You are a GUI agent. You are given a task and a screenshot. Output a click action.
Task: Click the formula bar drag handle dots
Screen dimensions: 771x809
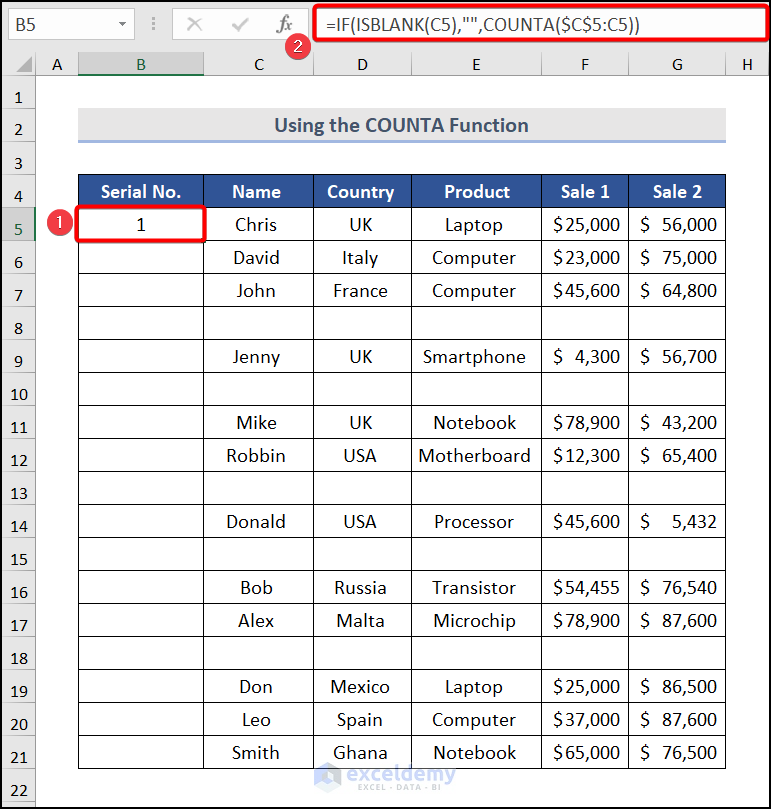tap(153, 24)
